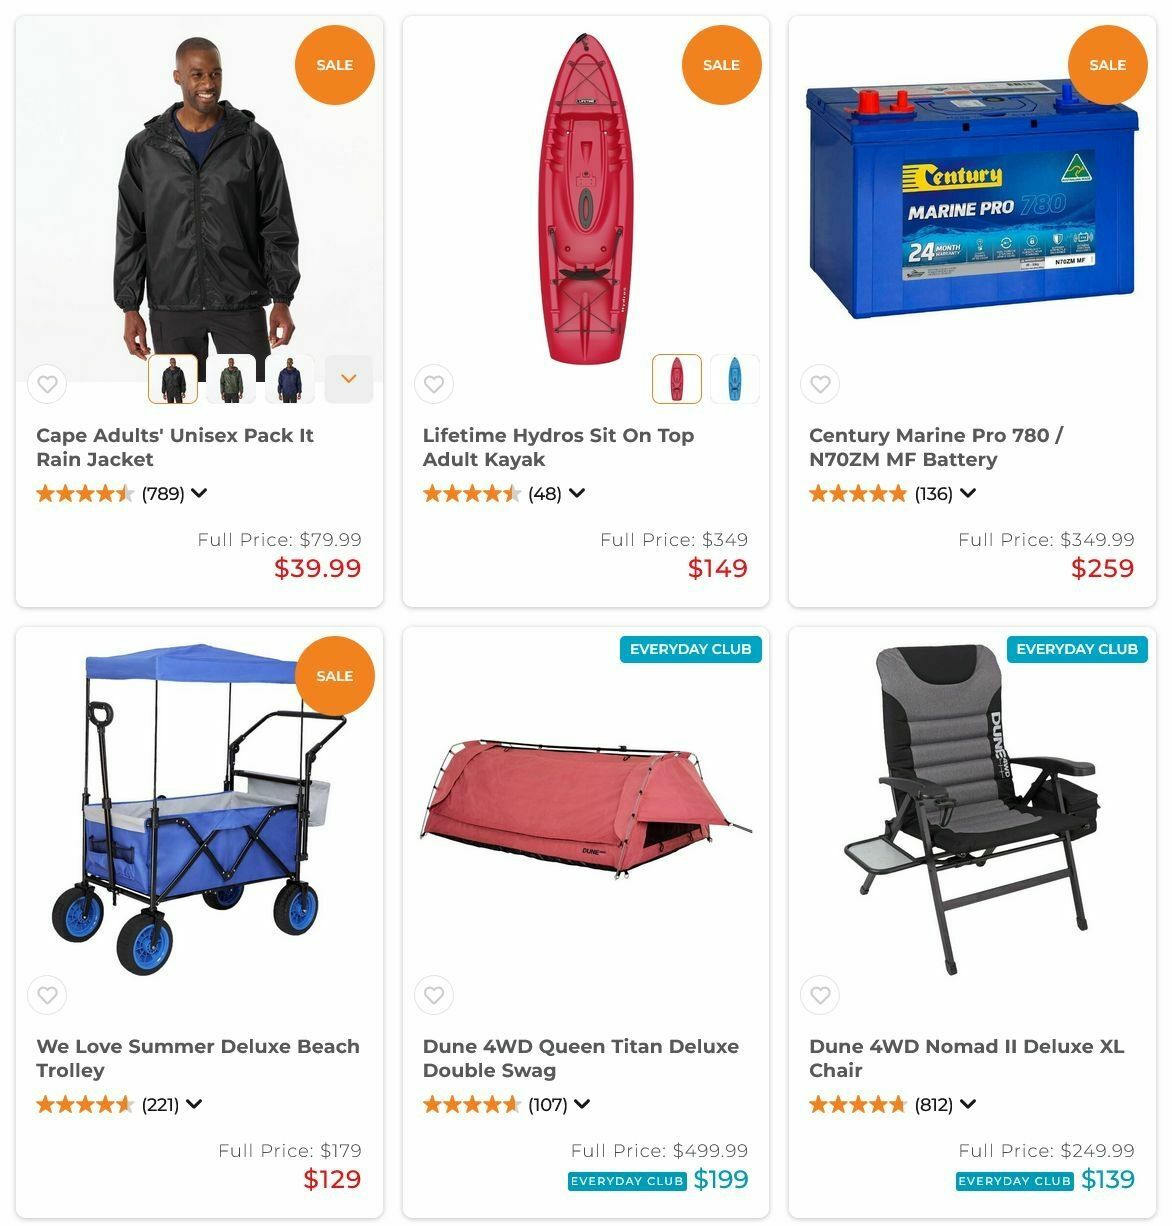Add Cape Rain Jacket to wishlist heart

(x=47, y=383)
